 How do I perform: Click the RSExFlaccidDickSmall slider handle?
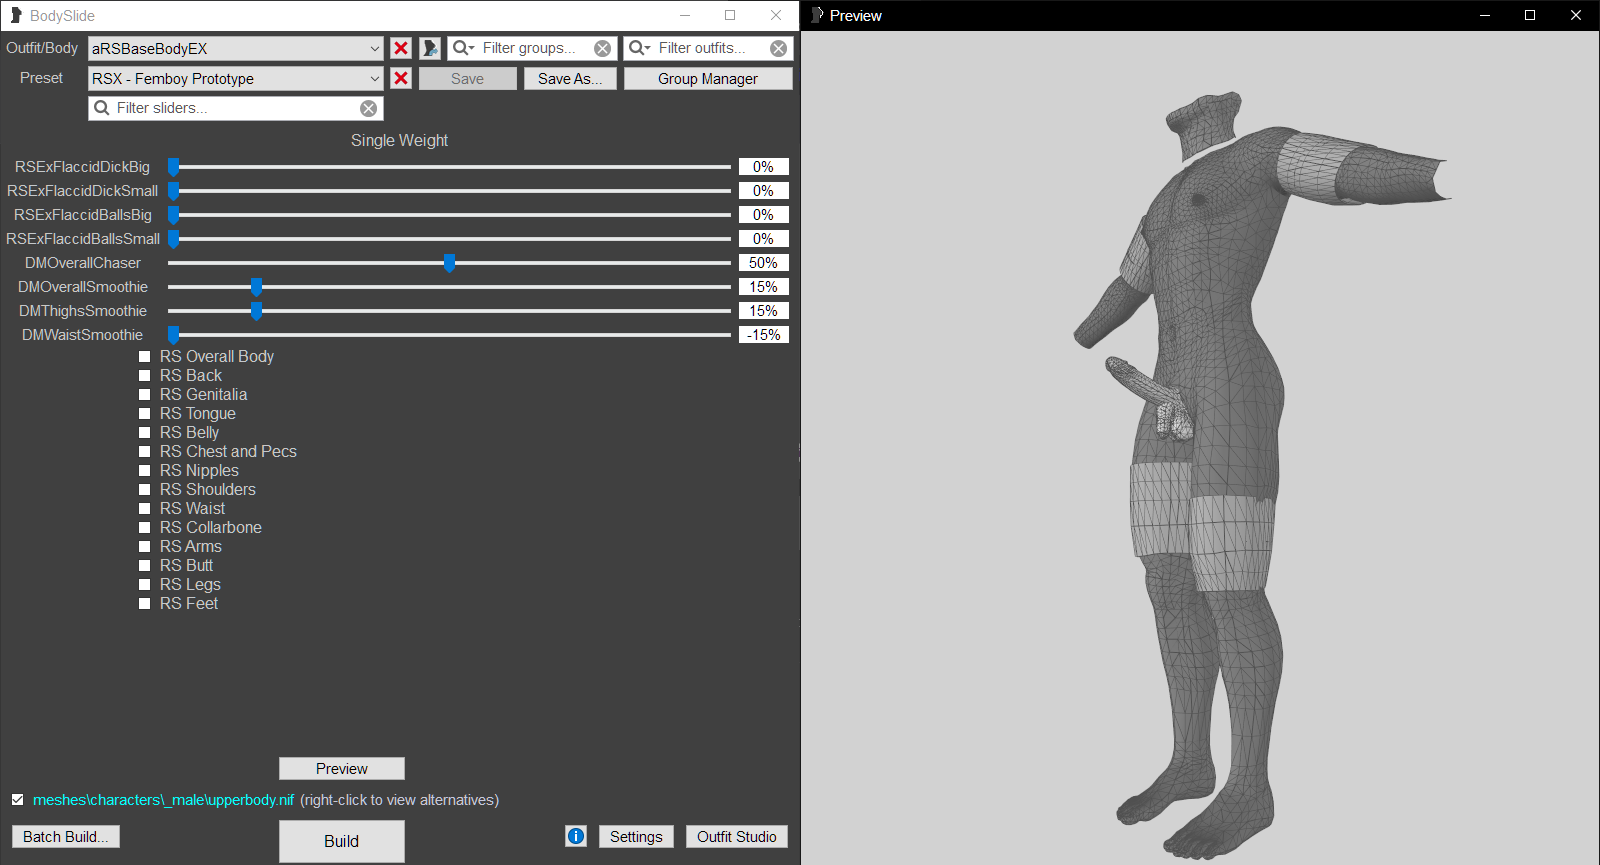[173, 191]
